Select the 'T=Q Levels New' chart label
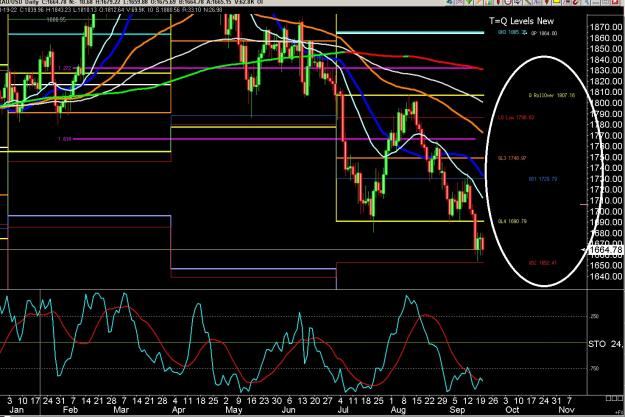This screenshot has height=417, width=625. tap(521, 21)
